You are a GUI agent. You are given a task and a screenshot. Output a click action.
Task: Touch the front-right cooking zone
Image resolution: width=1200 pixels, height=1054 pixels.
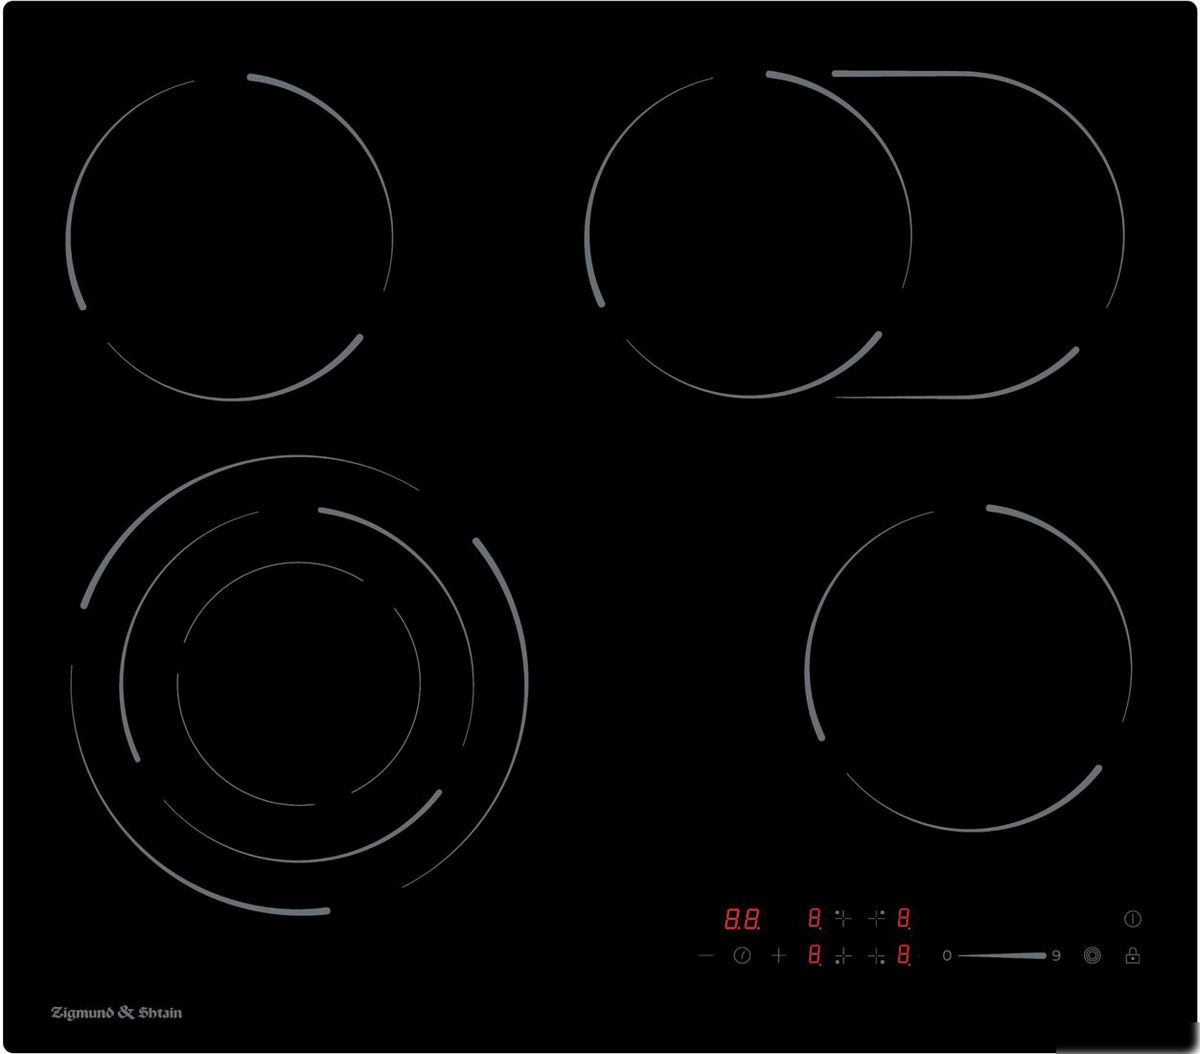[x=968, y=668]
